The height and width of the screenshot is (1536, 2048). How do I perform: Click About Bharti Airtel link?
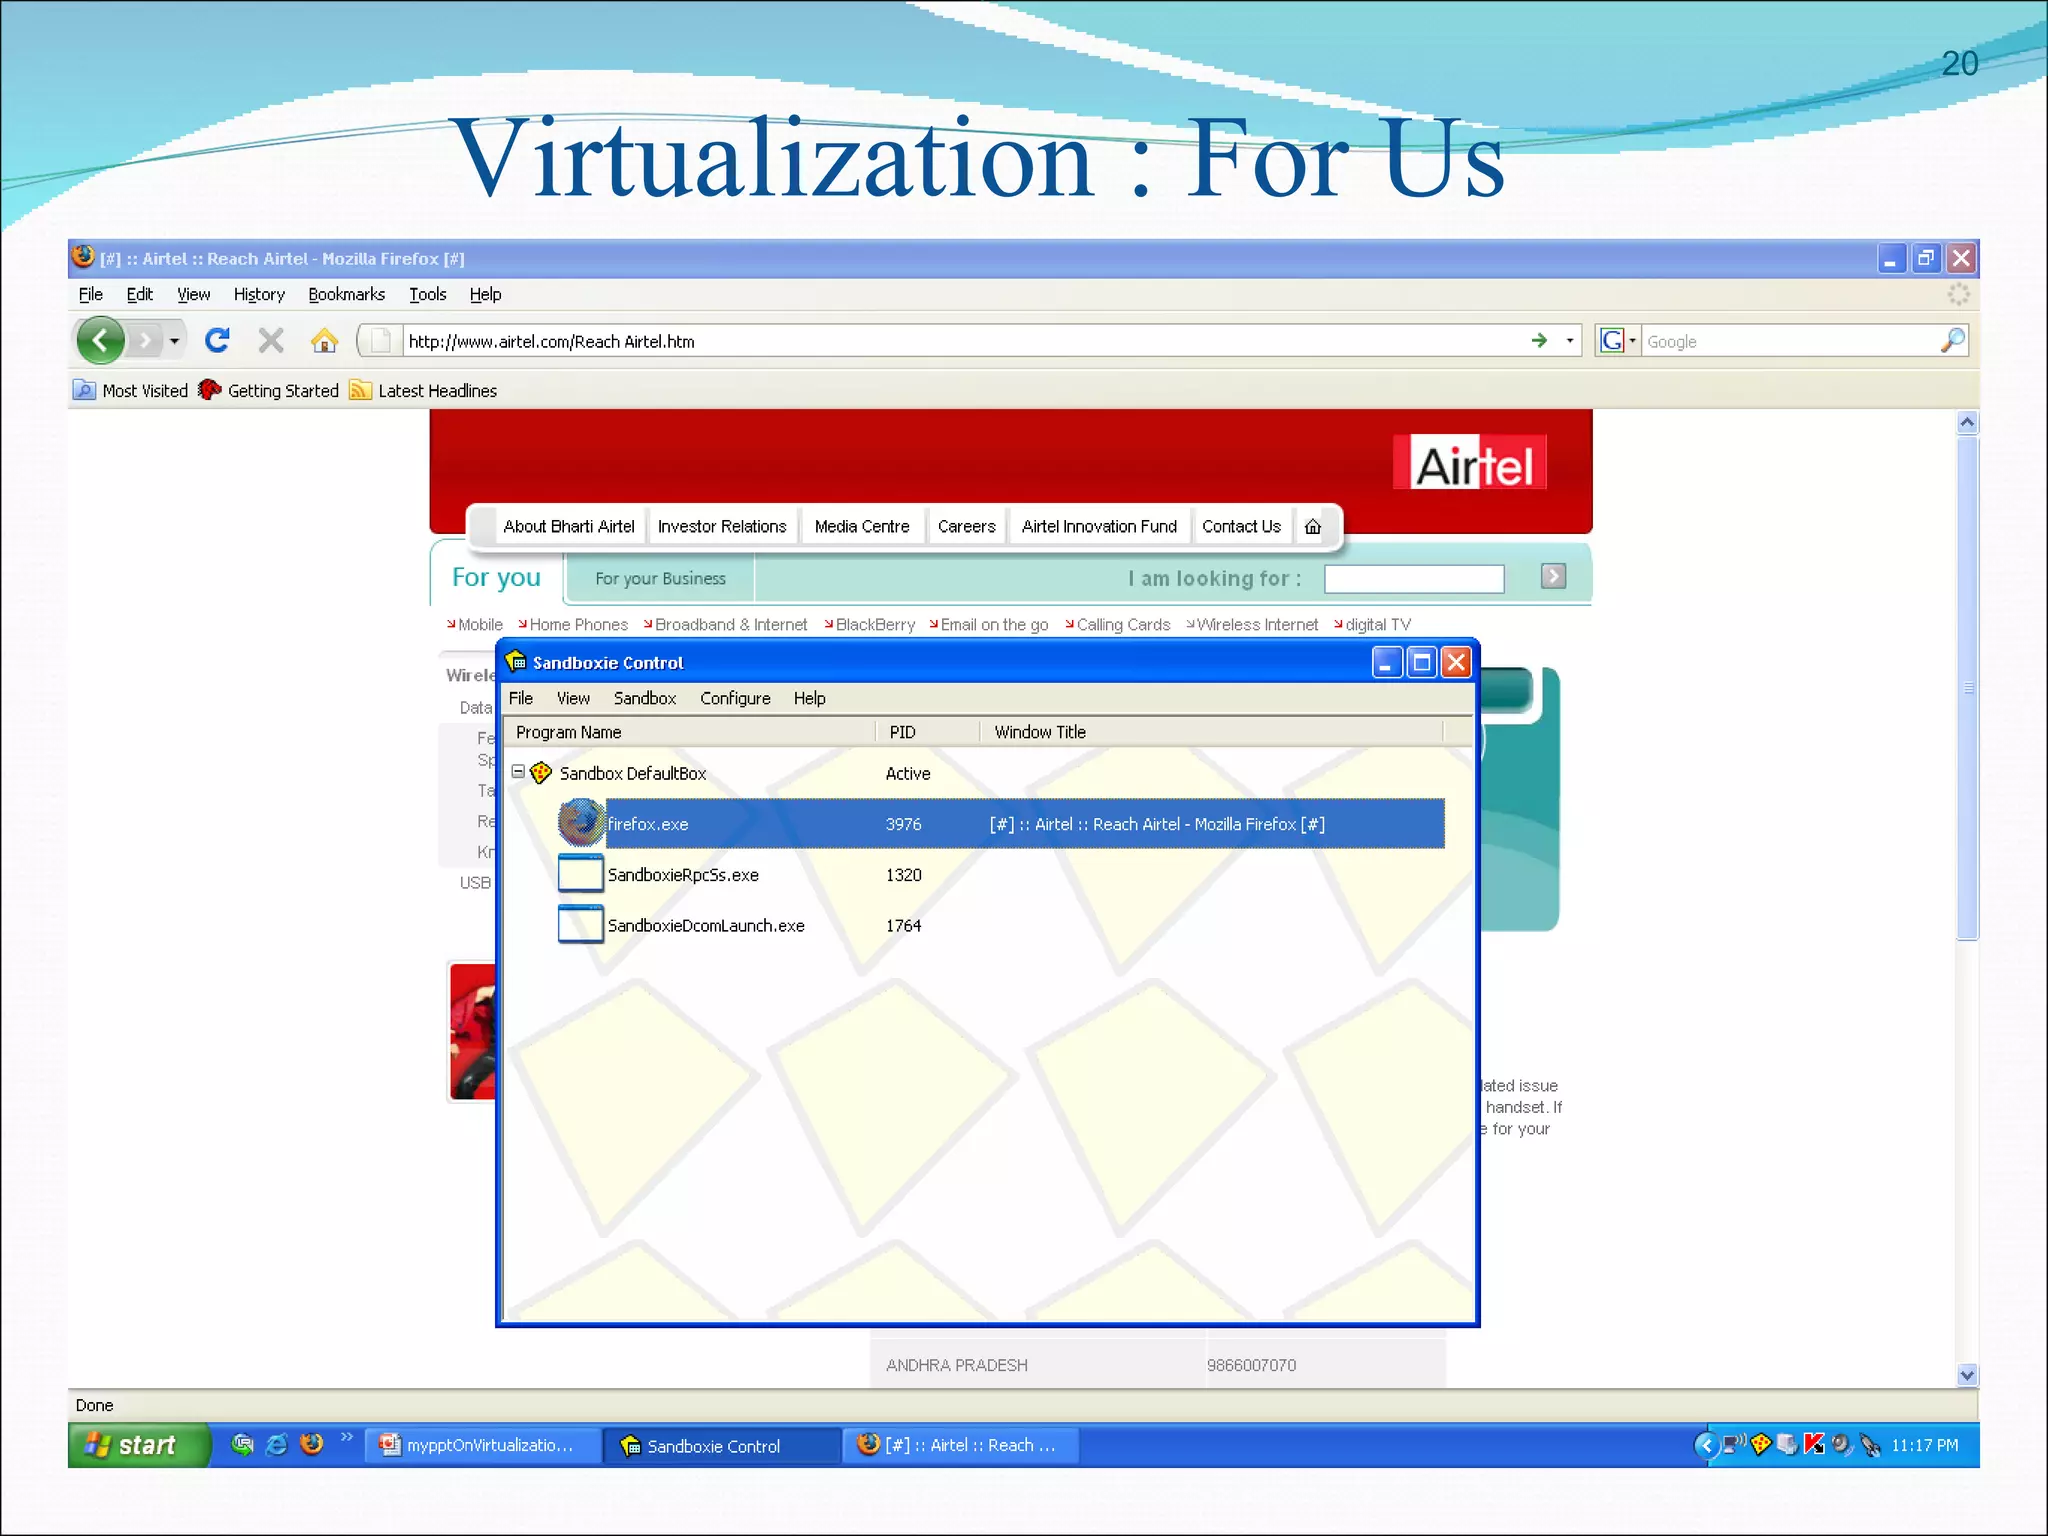[569, 526]
